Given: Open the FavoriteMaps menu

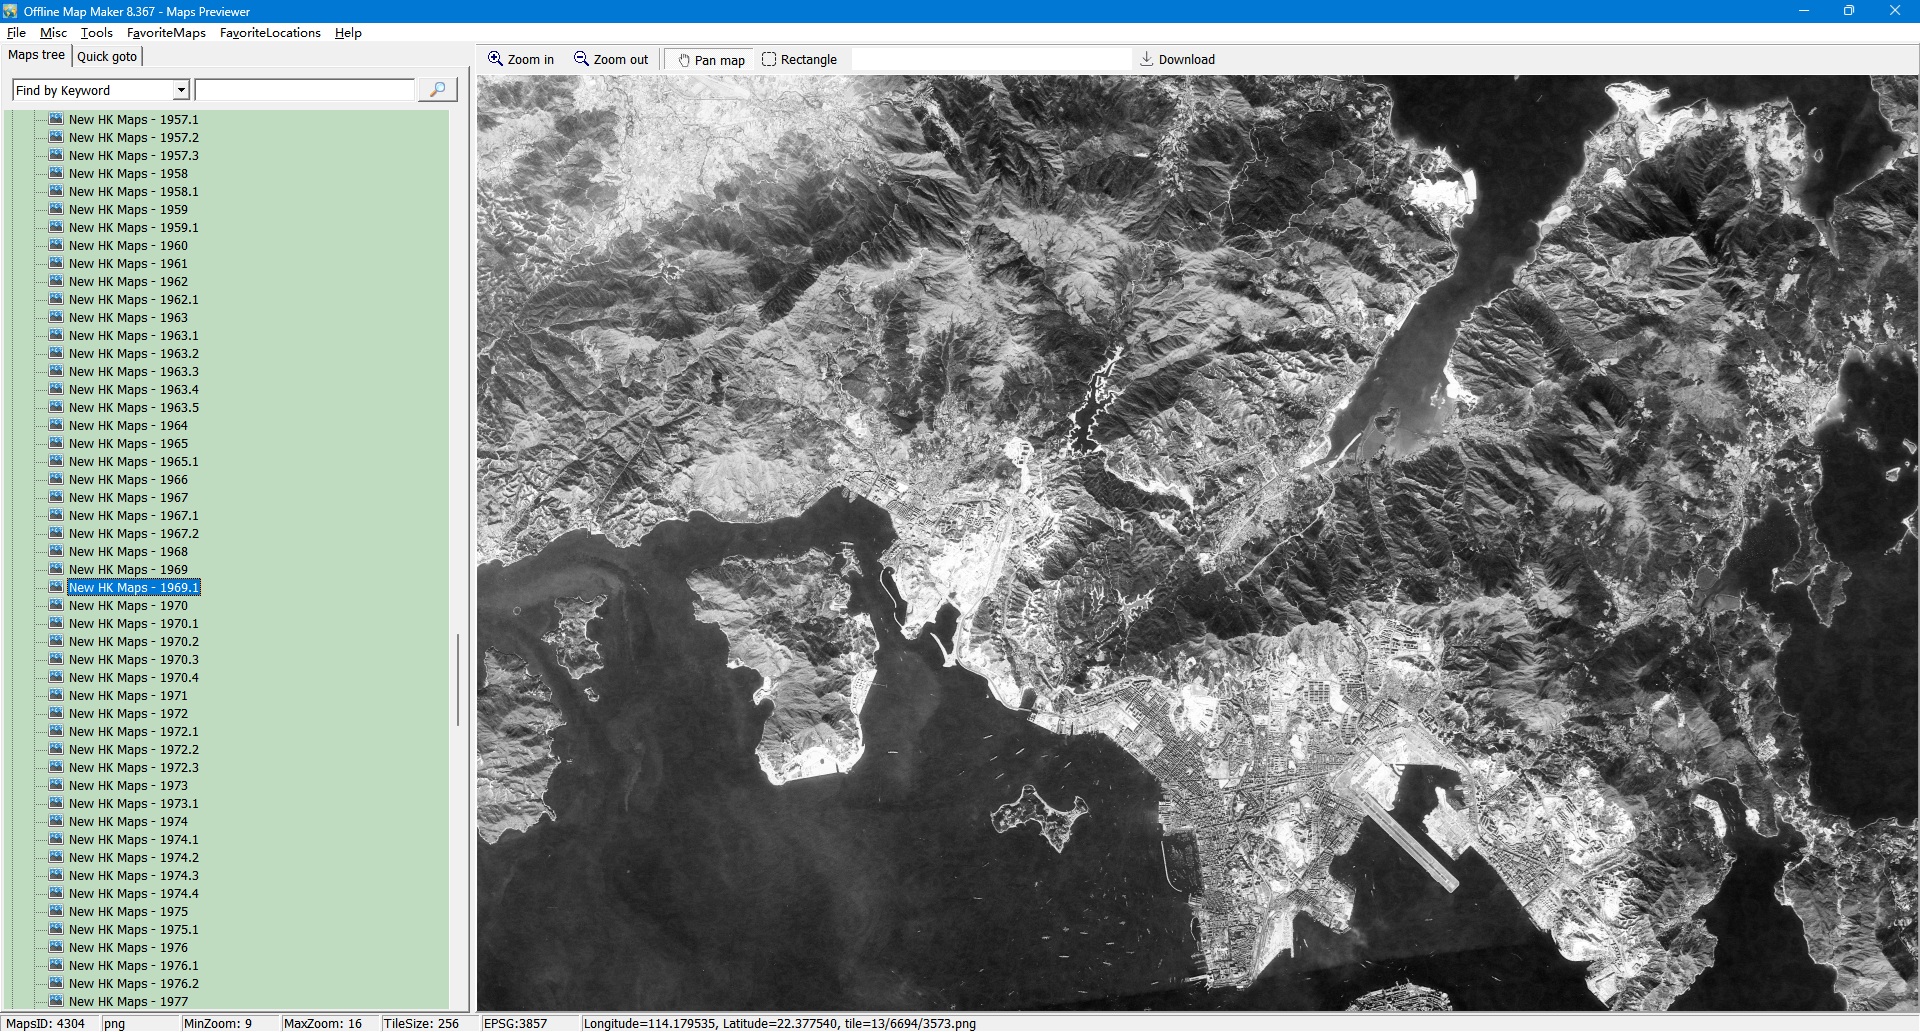Looking at the screenshot, I should (166, 32).
